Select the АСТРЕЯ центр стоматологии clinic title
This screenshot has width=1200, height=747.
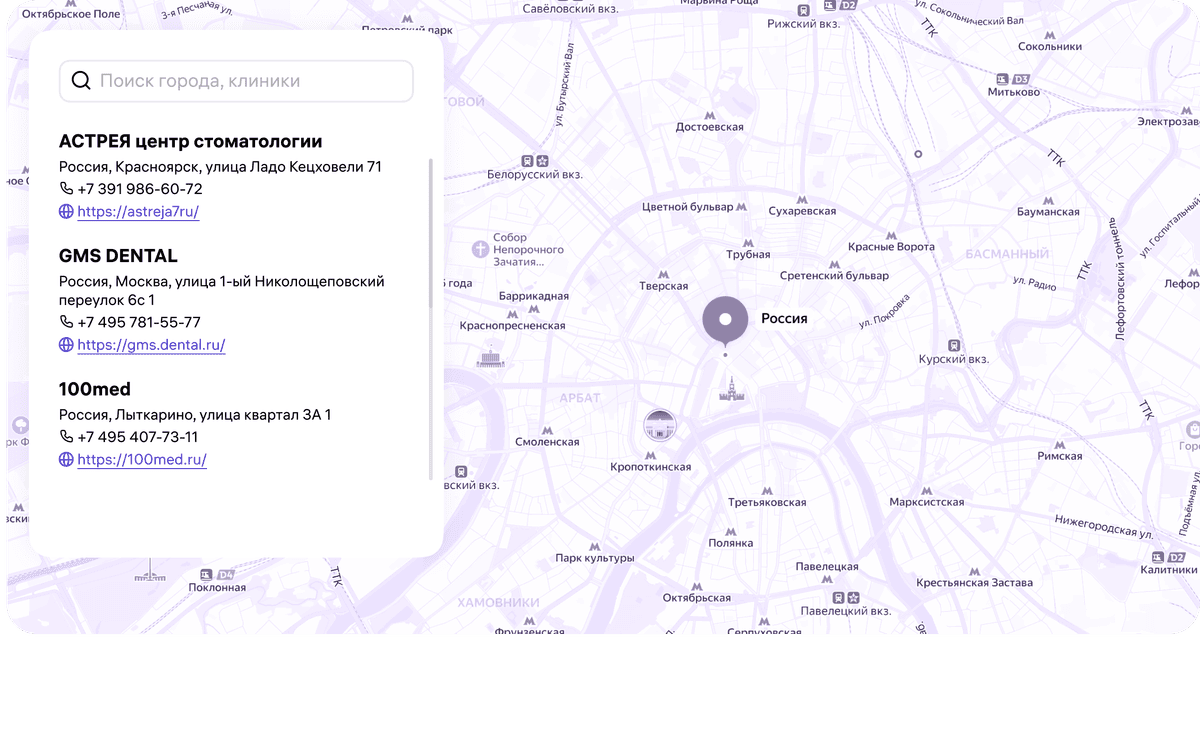coord(190,141)
